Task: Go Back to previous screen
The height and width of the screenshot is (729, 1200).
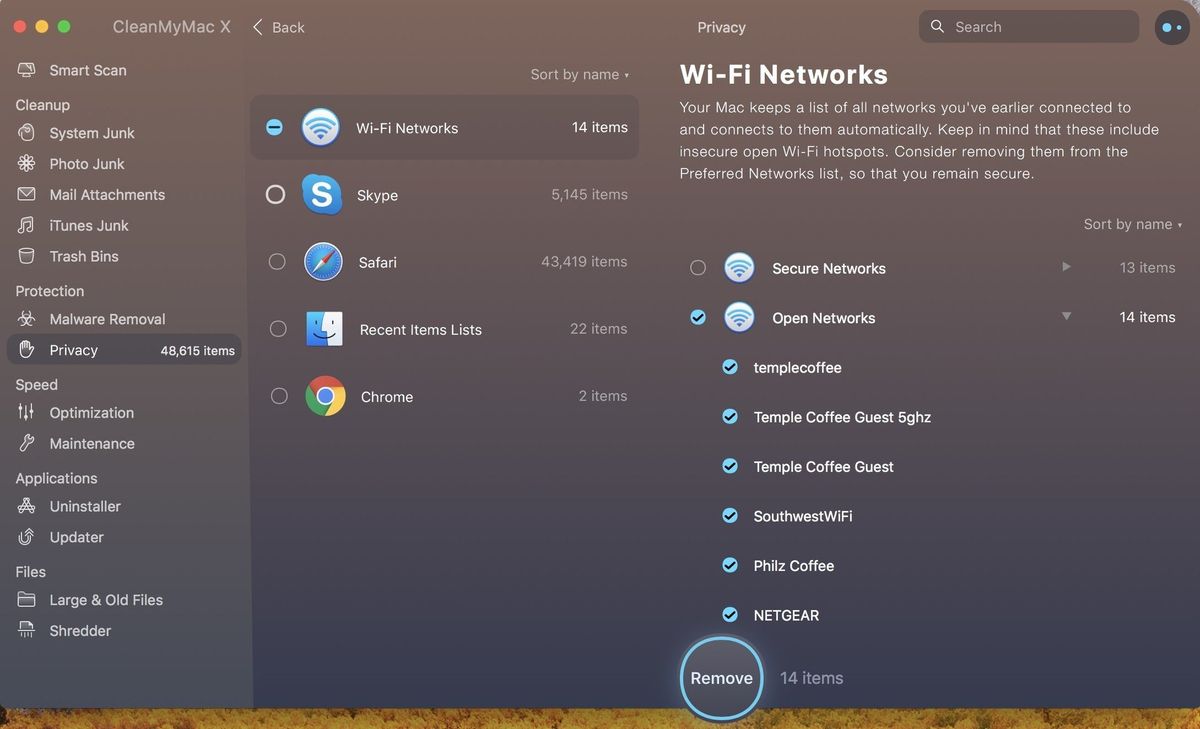Action: click(x=278, y=27)
